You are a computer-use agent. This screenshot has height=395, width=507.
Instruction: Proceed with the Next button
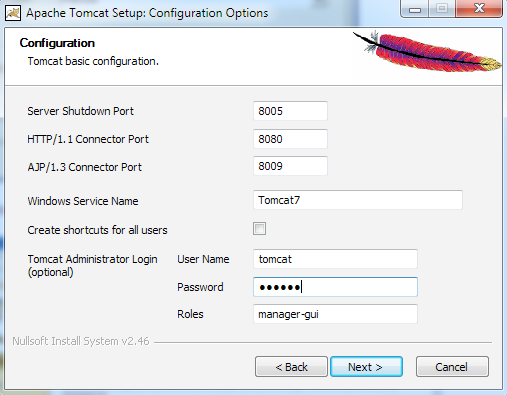[366, 367]
